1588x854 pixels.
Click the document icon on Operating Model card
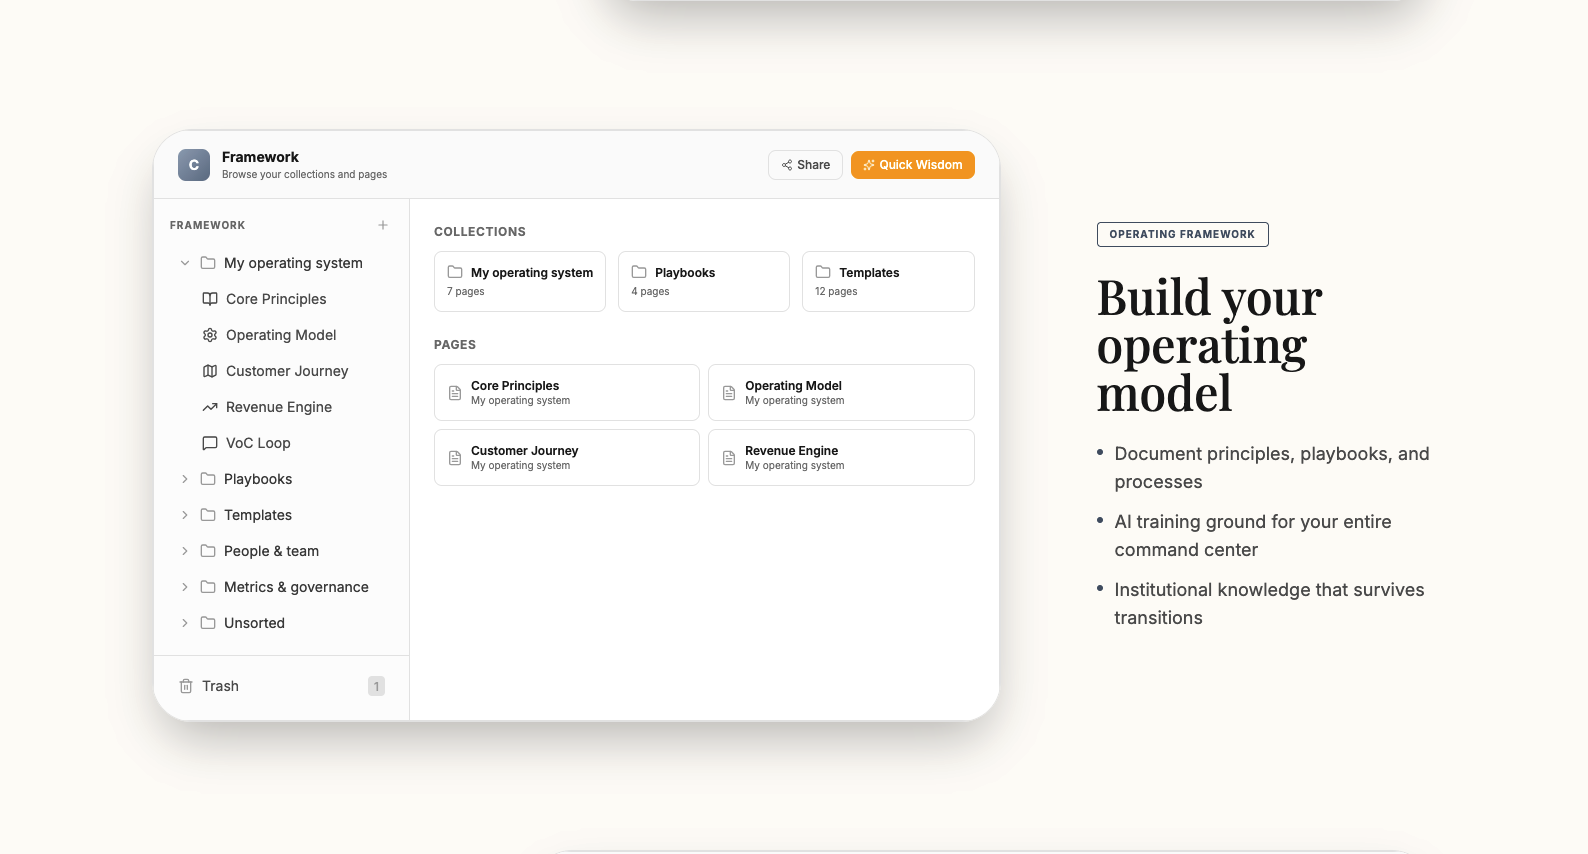pyautogui.click(x=729, y=393)
